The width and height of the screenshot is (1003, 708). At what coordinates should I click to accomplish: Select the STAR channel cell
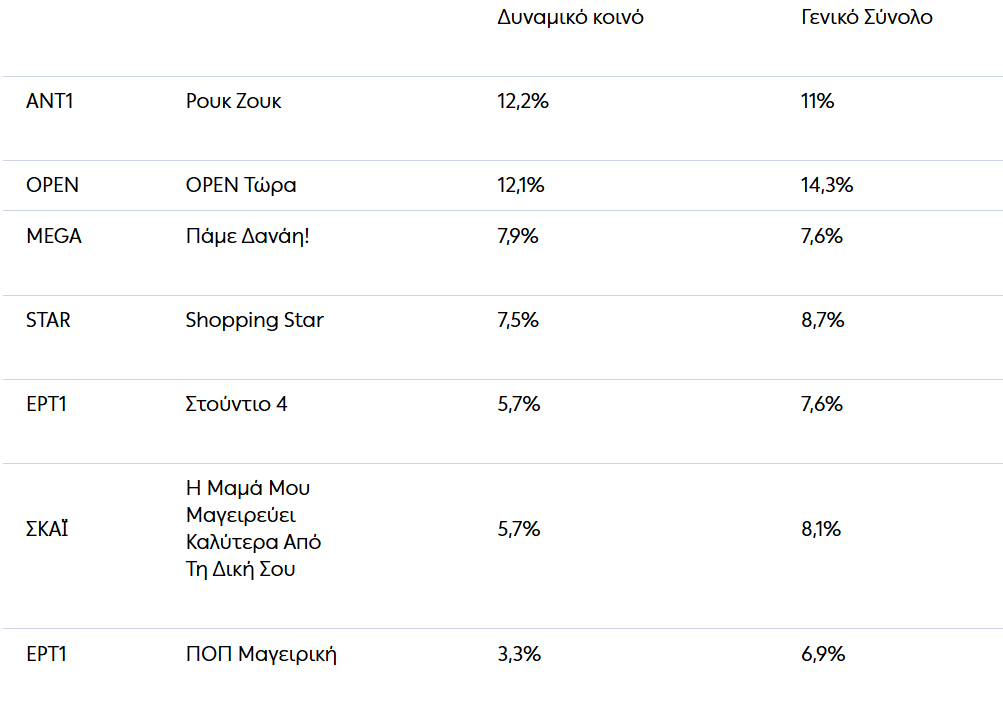(49, 320)
